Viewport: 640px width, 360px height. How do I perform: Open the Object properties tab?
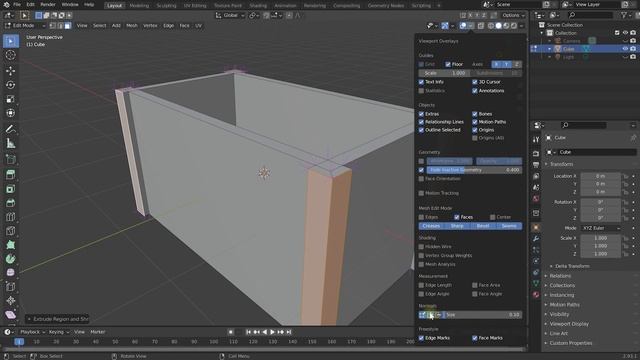536,227
